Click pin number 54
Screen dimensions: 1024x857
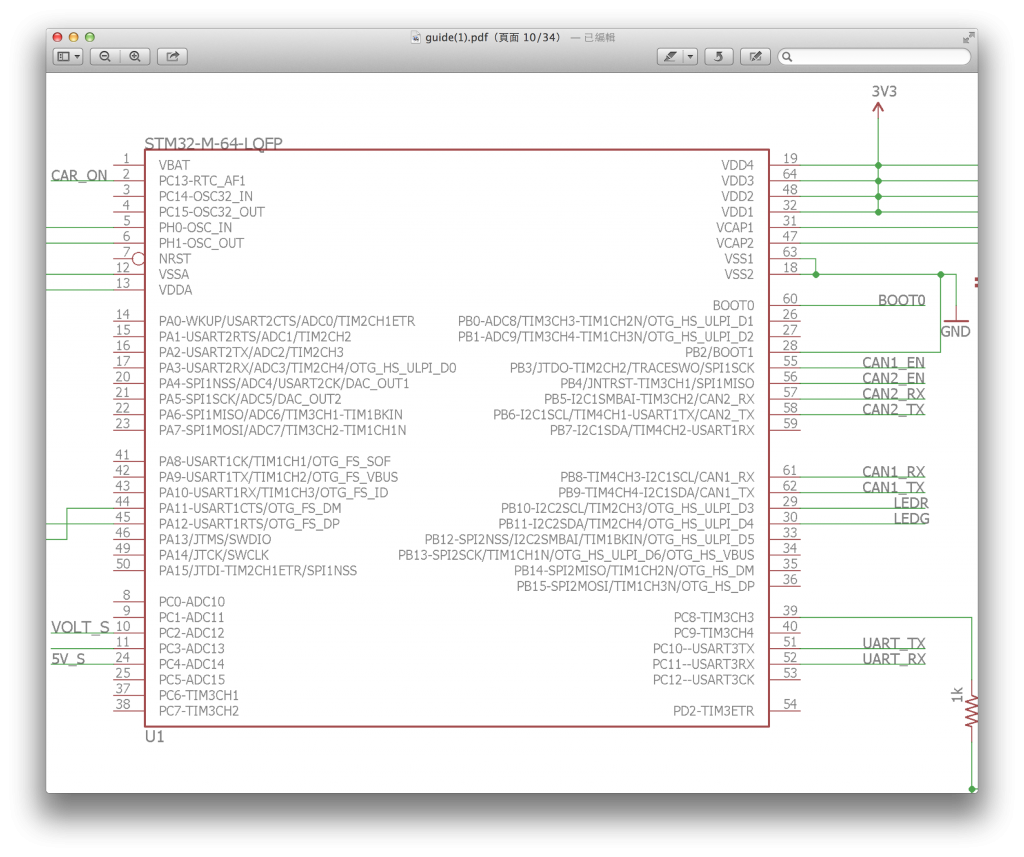tap(790, 704)
